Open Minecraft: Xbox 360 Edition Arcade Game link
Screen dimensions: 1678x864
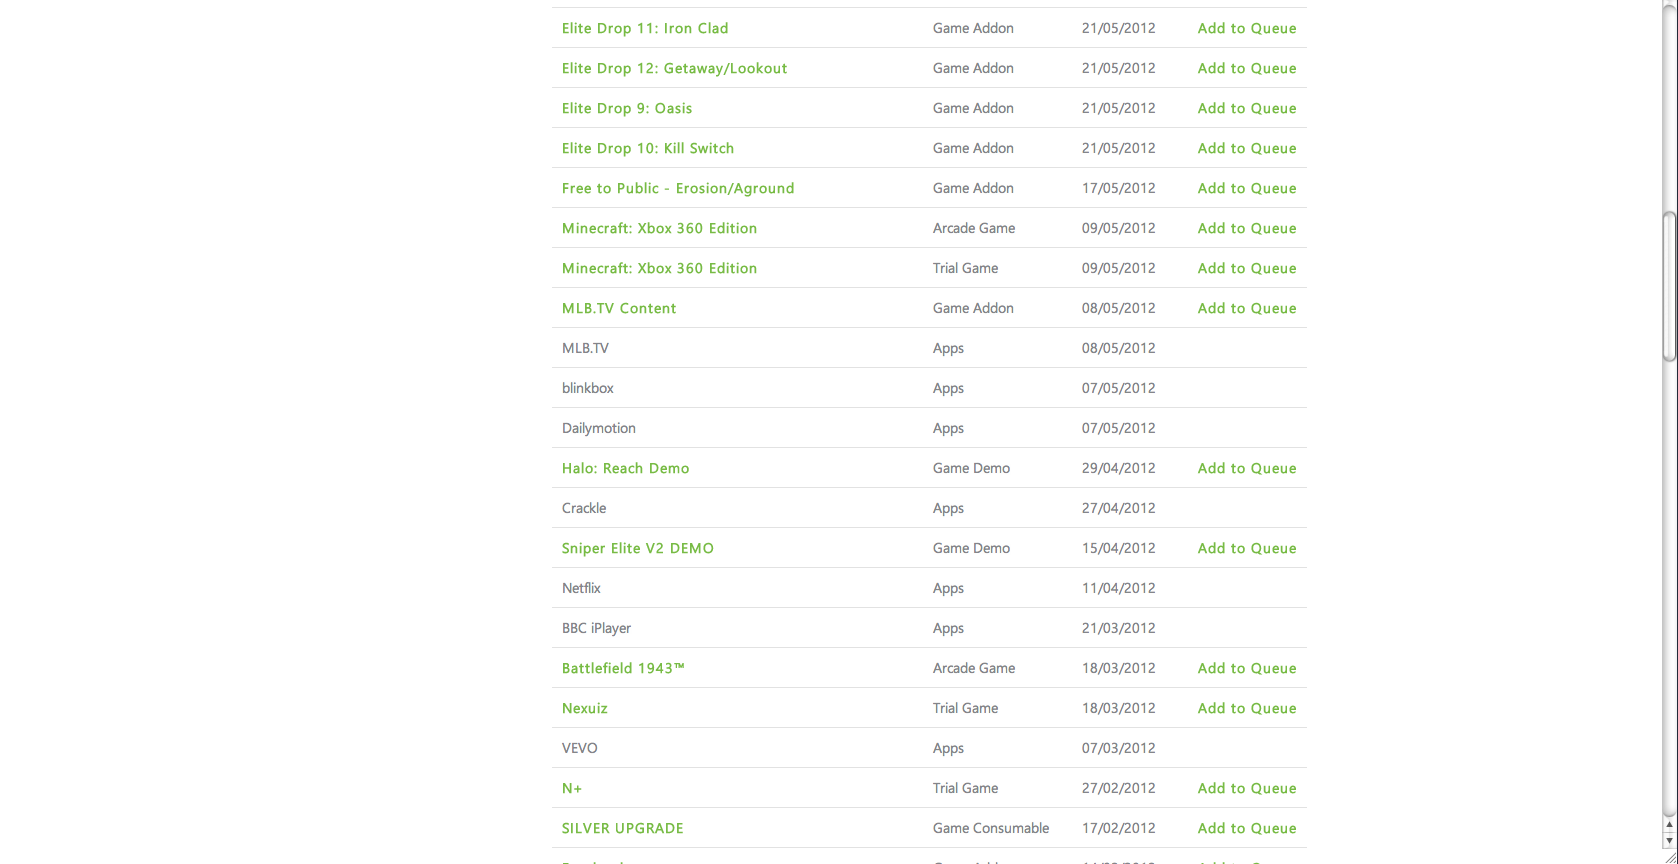click(x=659, y=228)
